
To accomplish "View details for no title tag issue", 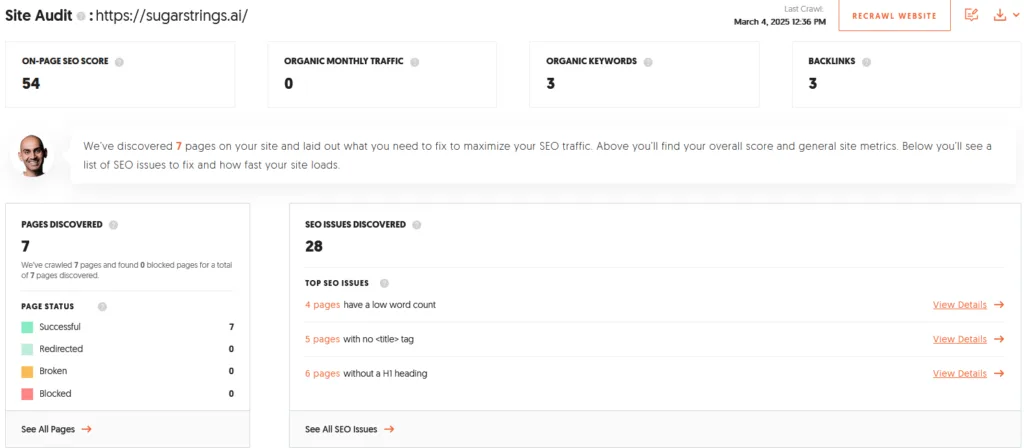I will click(x=959, y=339).
